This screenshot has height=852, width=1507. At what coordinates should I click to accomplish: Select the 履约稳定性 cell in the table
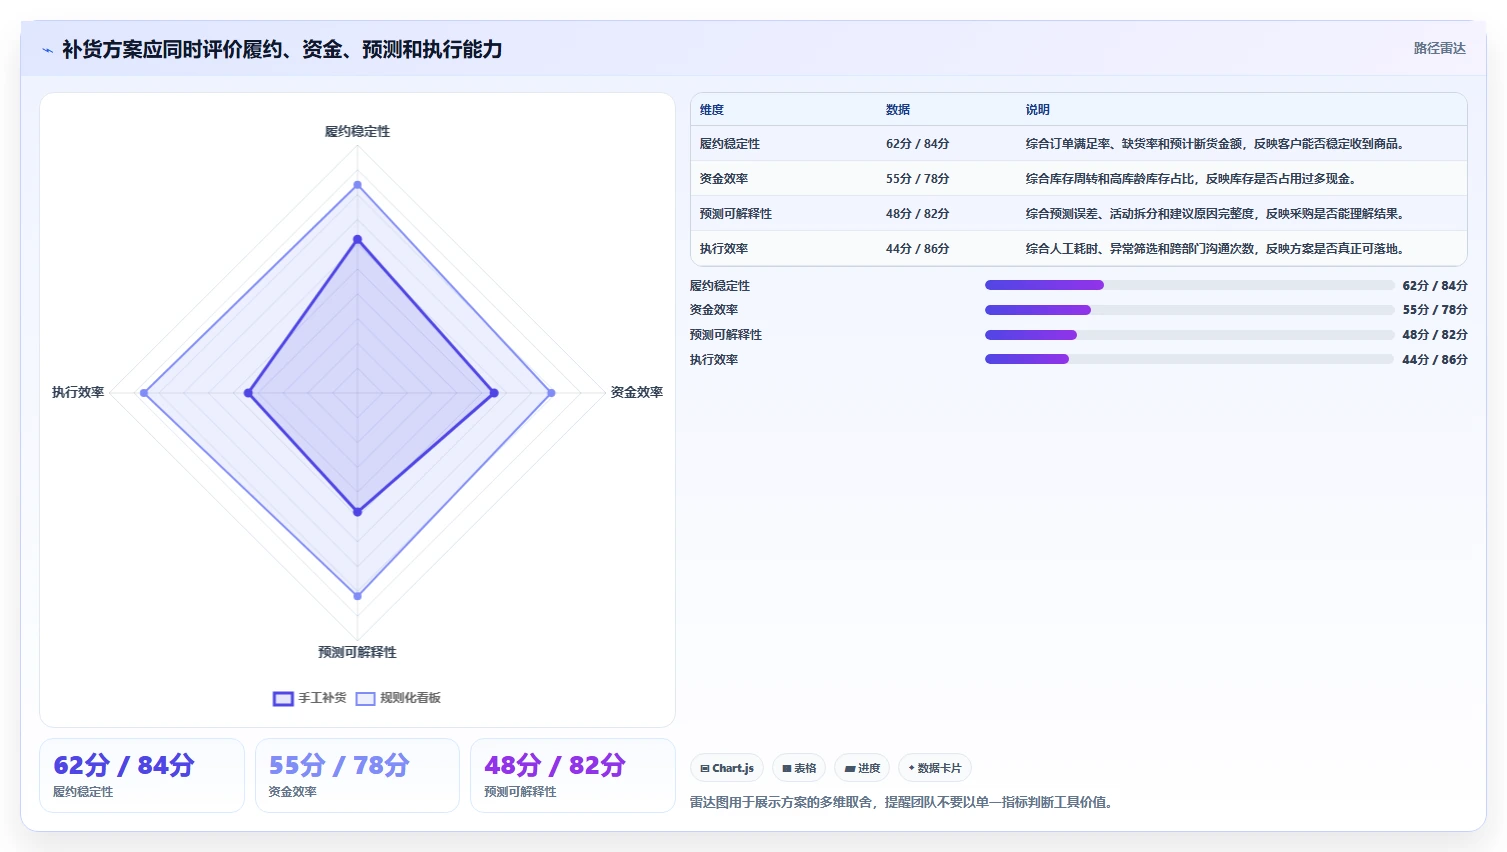click(x=730, y=144)
